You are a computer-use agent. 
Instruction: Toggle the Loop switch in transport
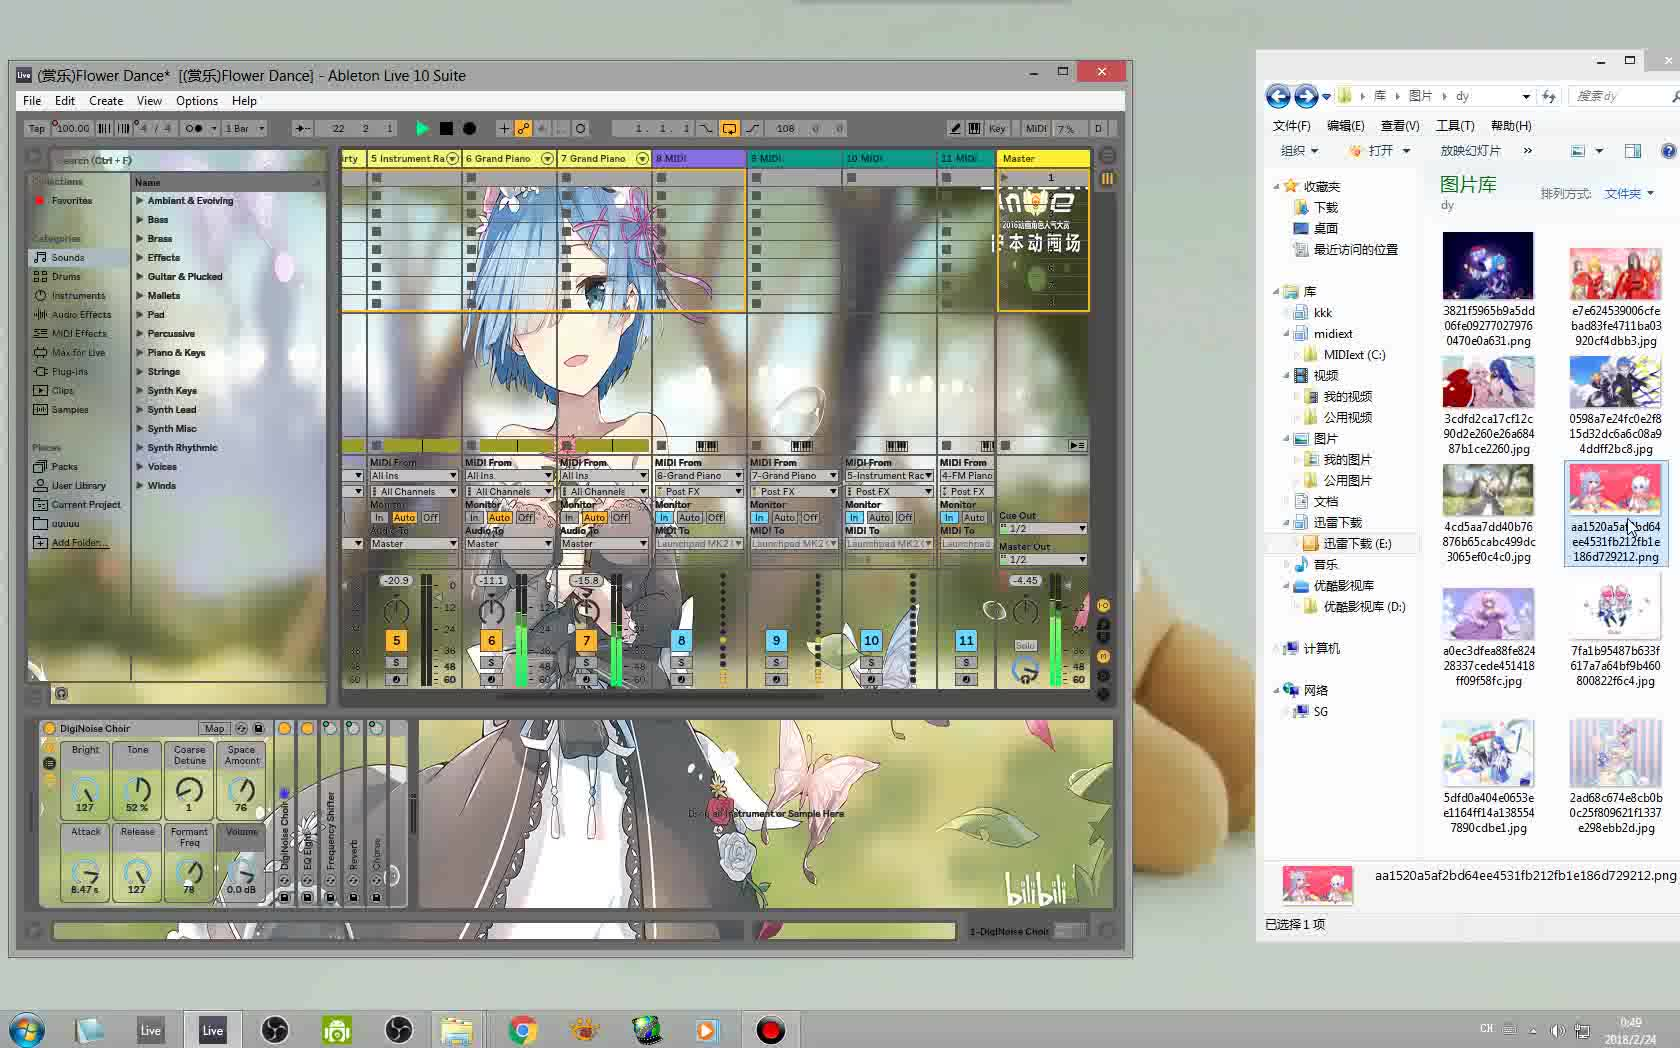tap(729, 128)
